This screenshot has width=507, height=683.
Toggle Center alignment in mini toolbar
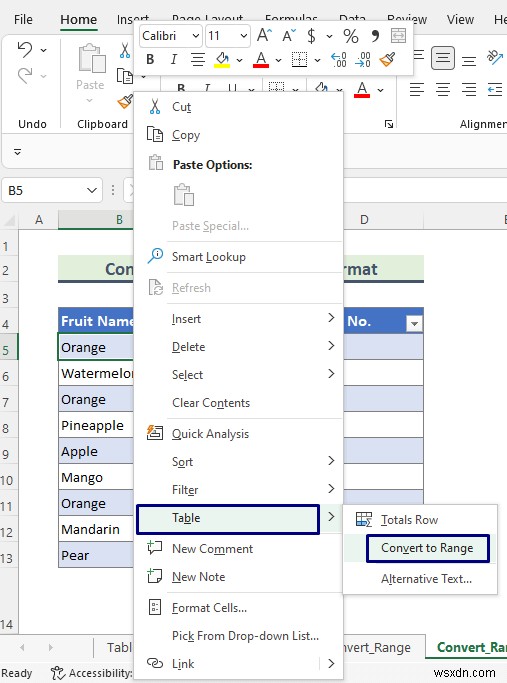[x=198, y=60]
